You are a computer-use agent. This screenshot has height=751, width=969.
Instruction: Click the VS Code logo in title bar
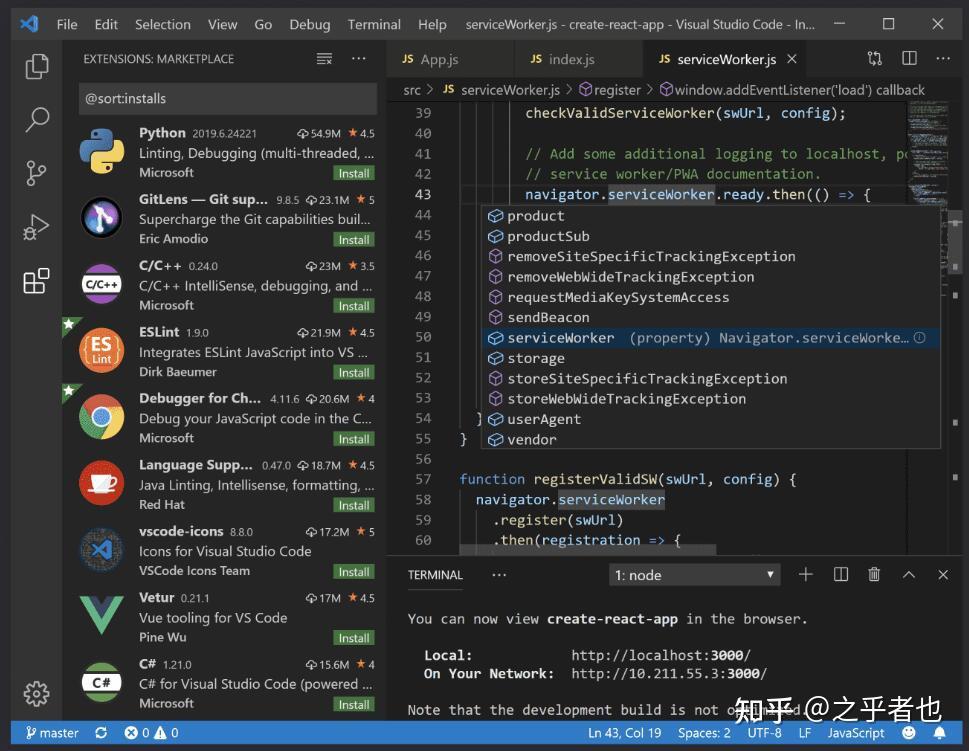29,24
